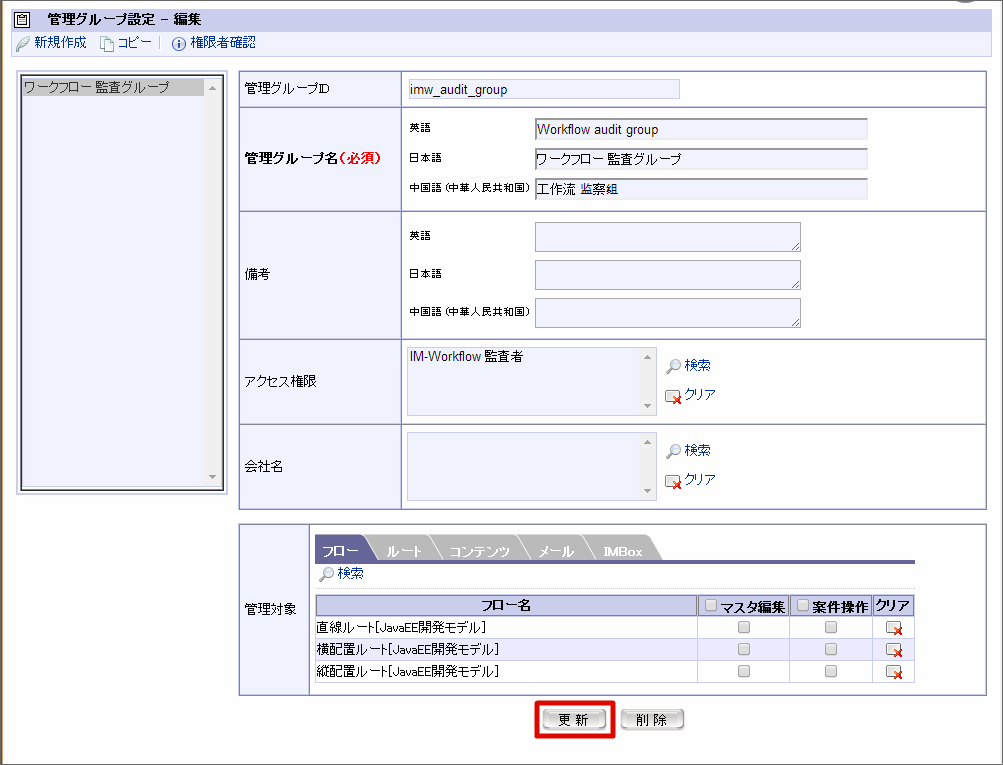Clear the 直線ルート row with delete icon
The height and width of the screenshot is (765, 1003).
point(894,627)
